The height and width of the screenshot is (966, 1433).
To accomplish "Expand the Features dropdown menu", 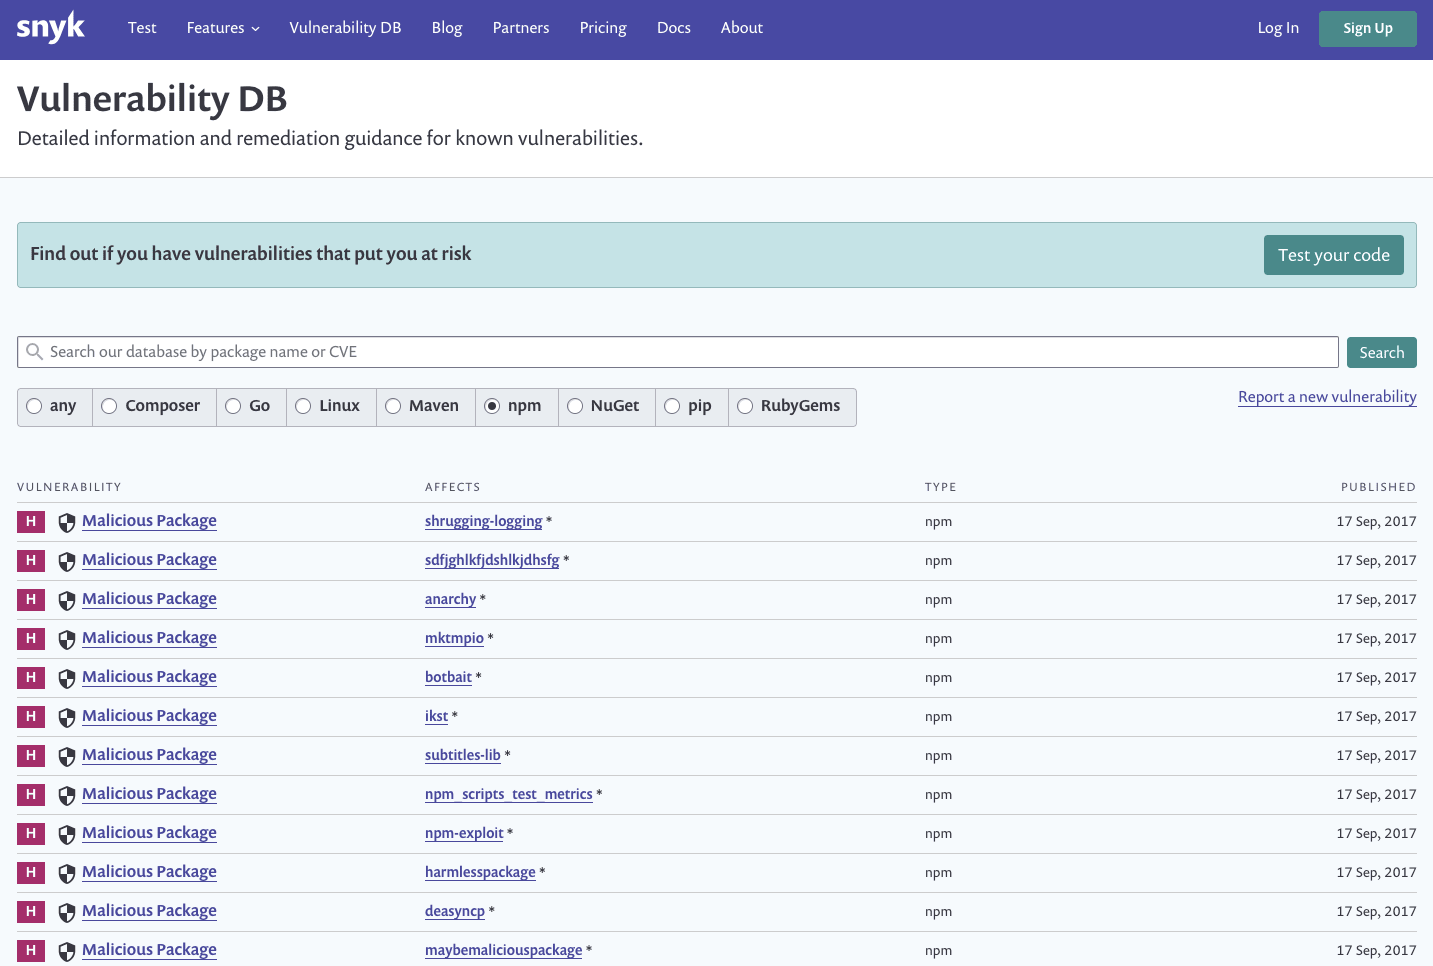I will [x=223, y=28].
